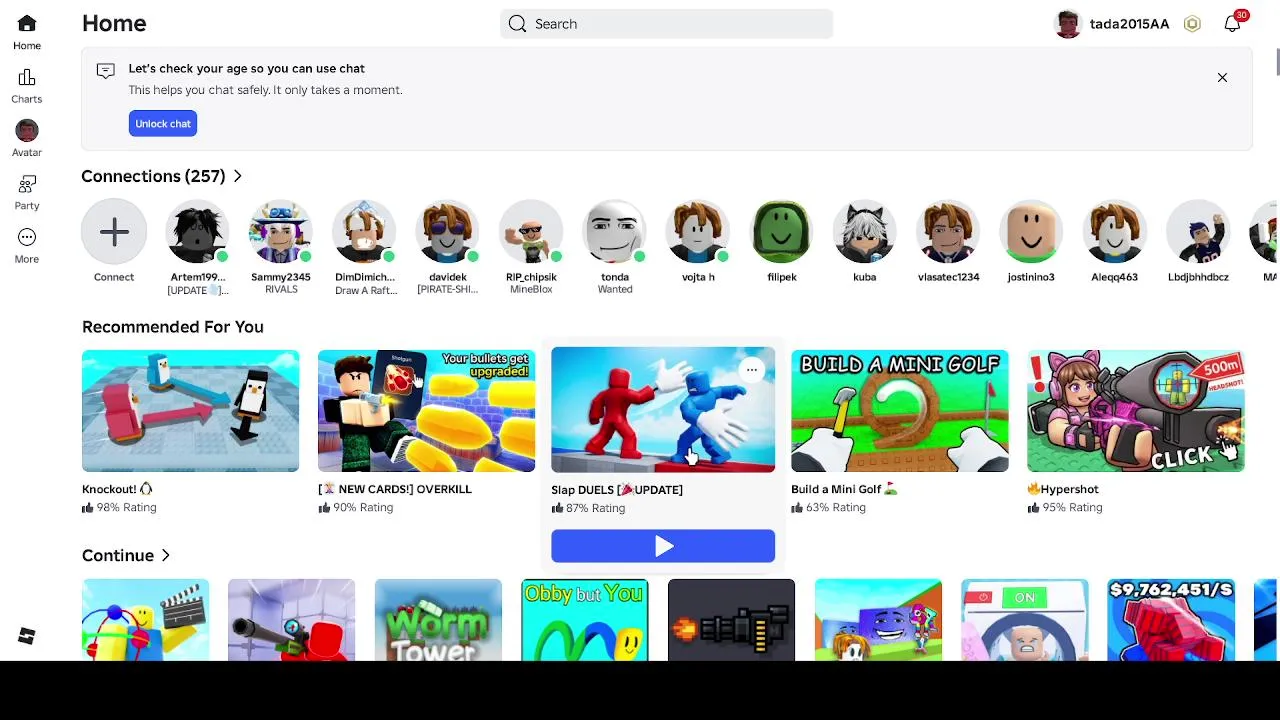Open the three-dot menu on Slap DUELS
The width and height of the screenshot is (1280, 720).
(752, 370)
